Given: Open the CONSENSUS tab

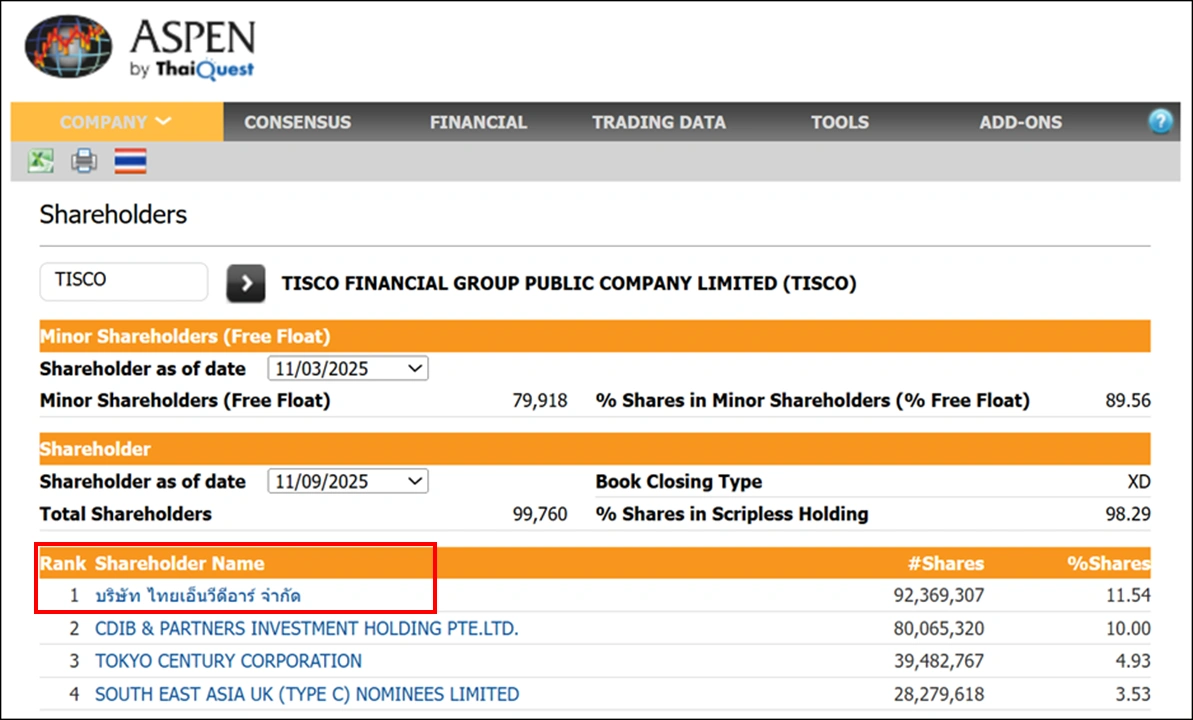Looking at the screenshot, I should click(298, 122).
